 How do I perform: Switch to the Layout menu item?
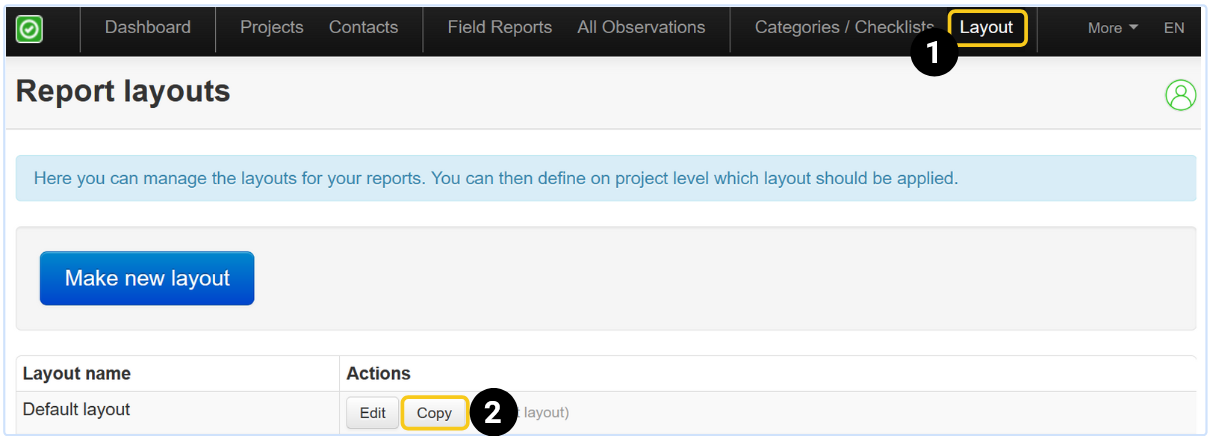pos(986,28)
